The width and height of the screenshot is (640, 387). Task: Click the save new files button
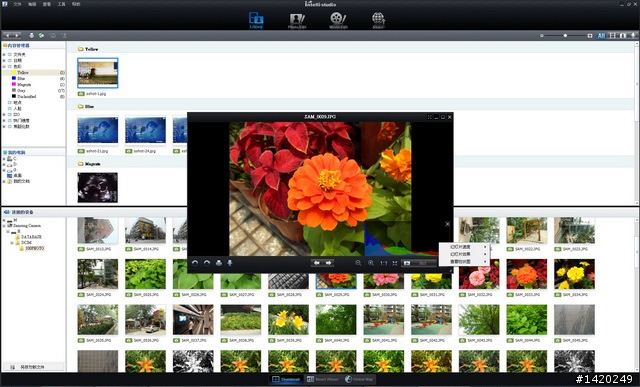33,367
